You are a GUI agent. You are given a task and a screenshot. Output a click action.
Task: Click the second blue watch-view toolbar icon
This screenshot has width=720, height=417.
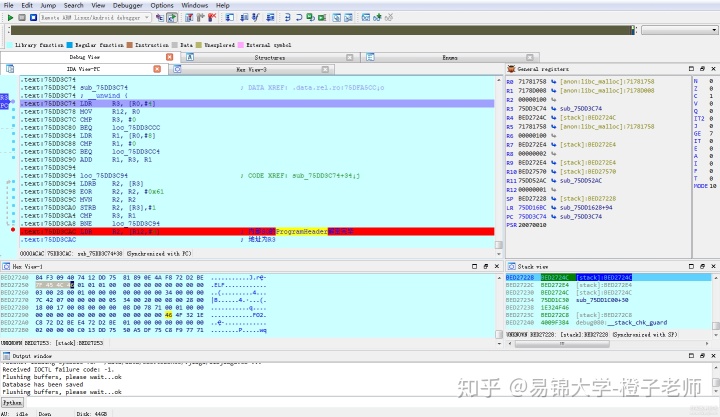pos(349,17)
